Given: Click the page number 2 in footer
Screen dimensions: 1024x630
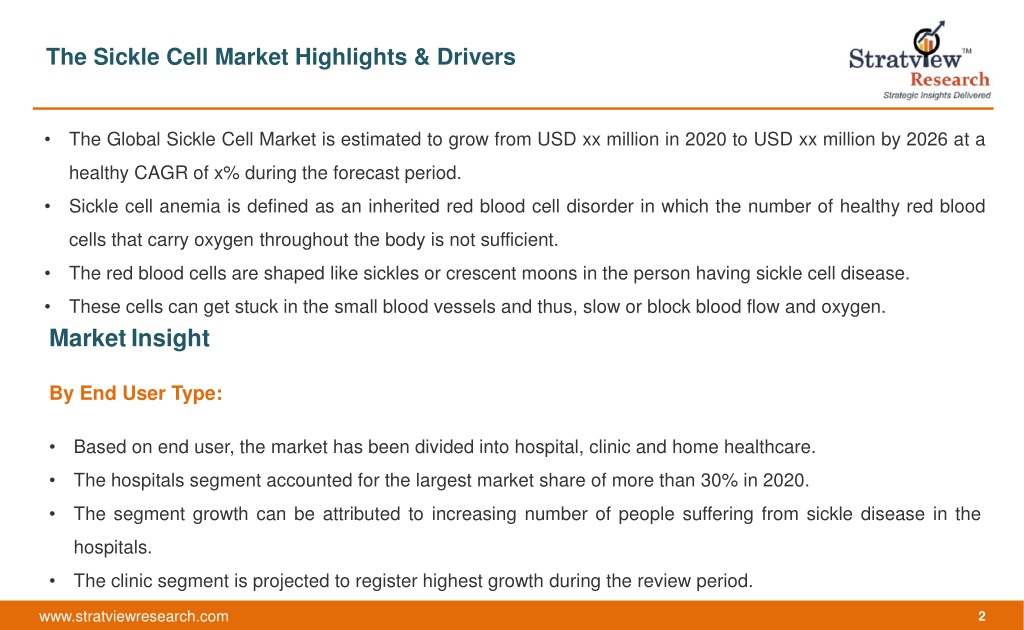Looking at the screenshot, I should [x=982, y=616].
